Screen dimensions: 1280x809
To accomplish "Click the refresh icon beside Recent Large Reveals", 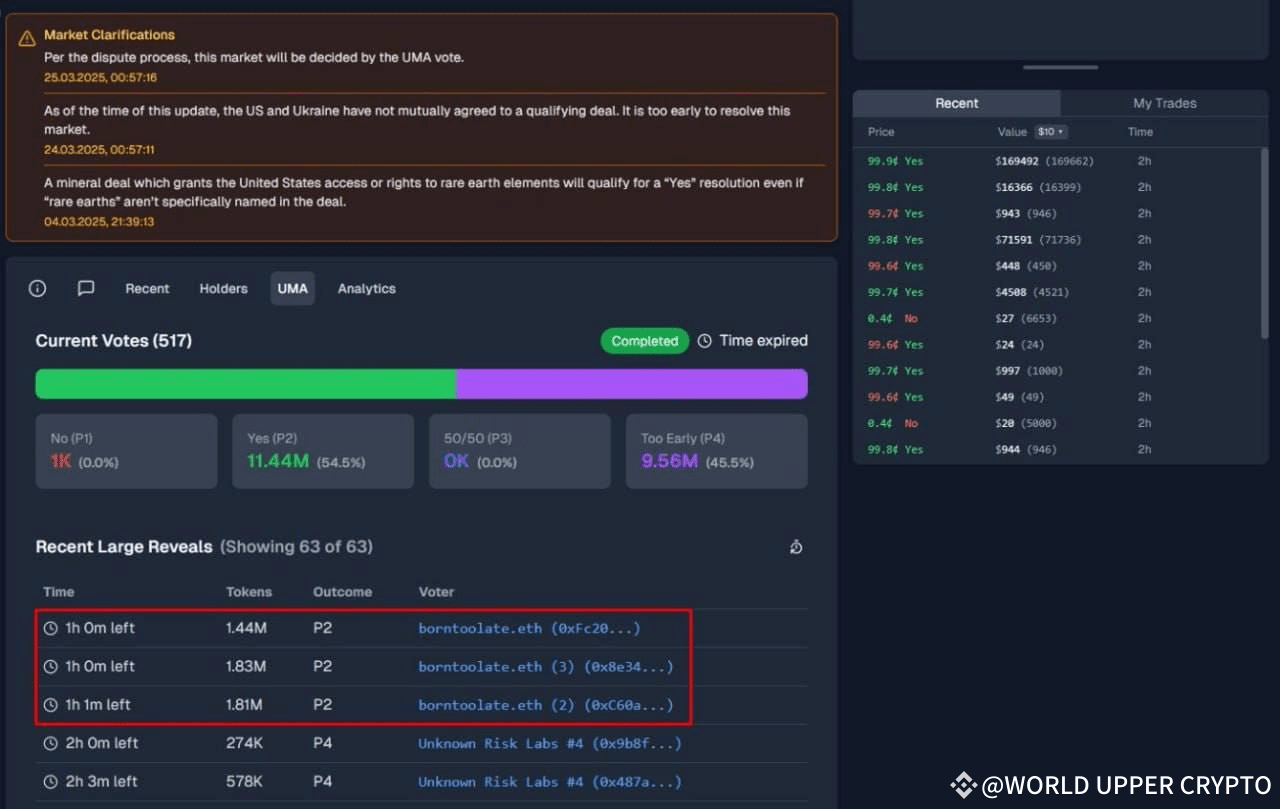I will click(x=796, y=546).
